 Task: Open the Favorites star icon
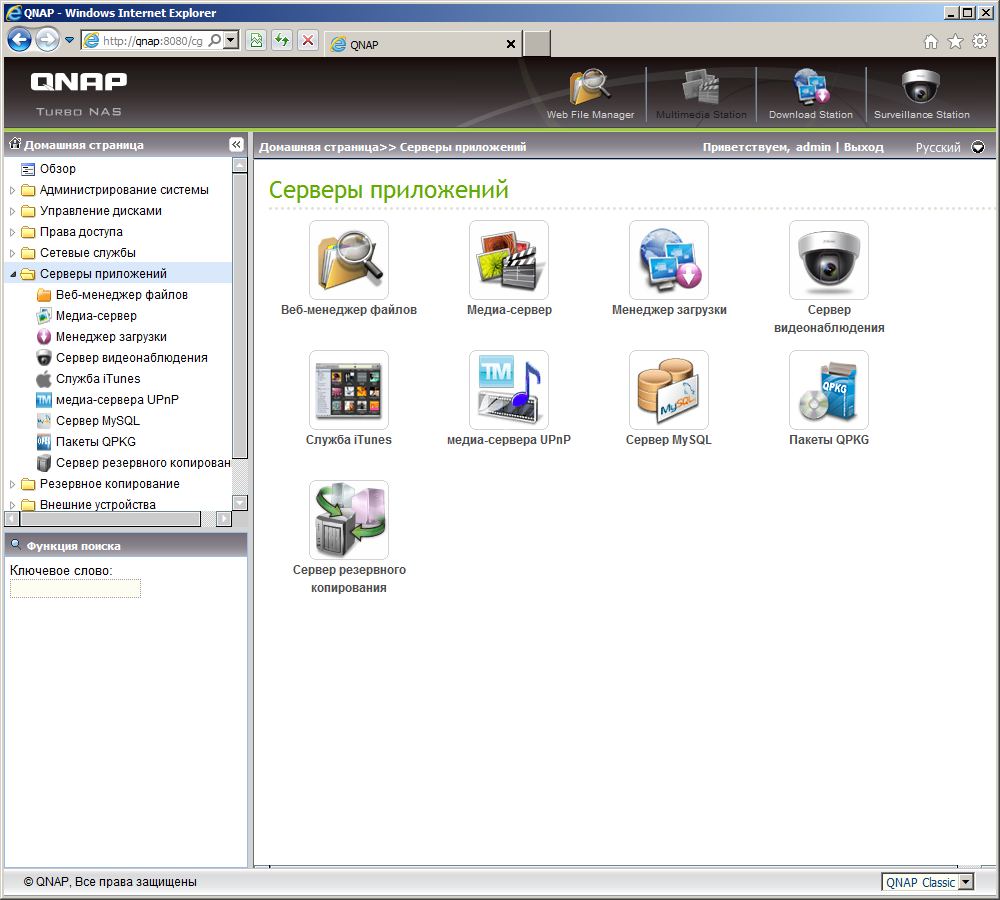pyautogui.click(x=955, y=41)
